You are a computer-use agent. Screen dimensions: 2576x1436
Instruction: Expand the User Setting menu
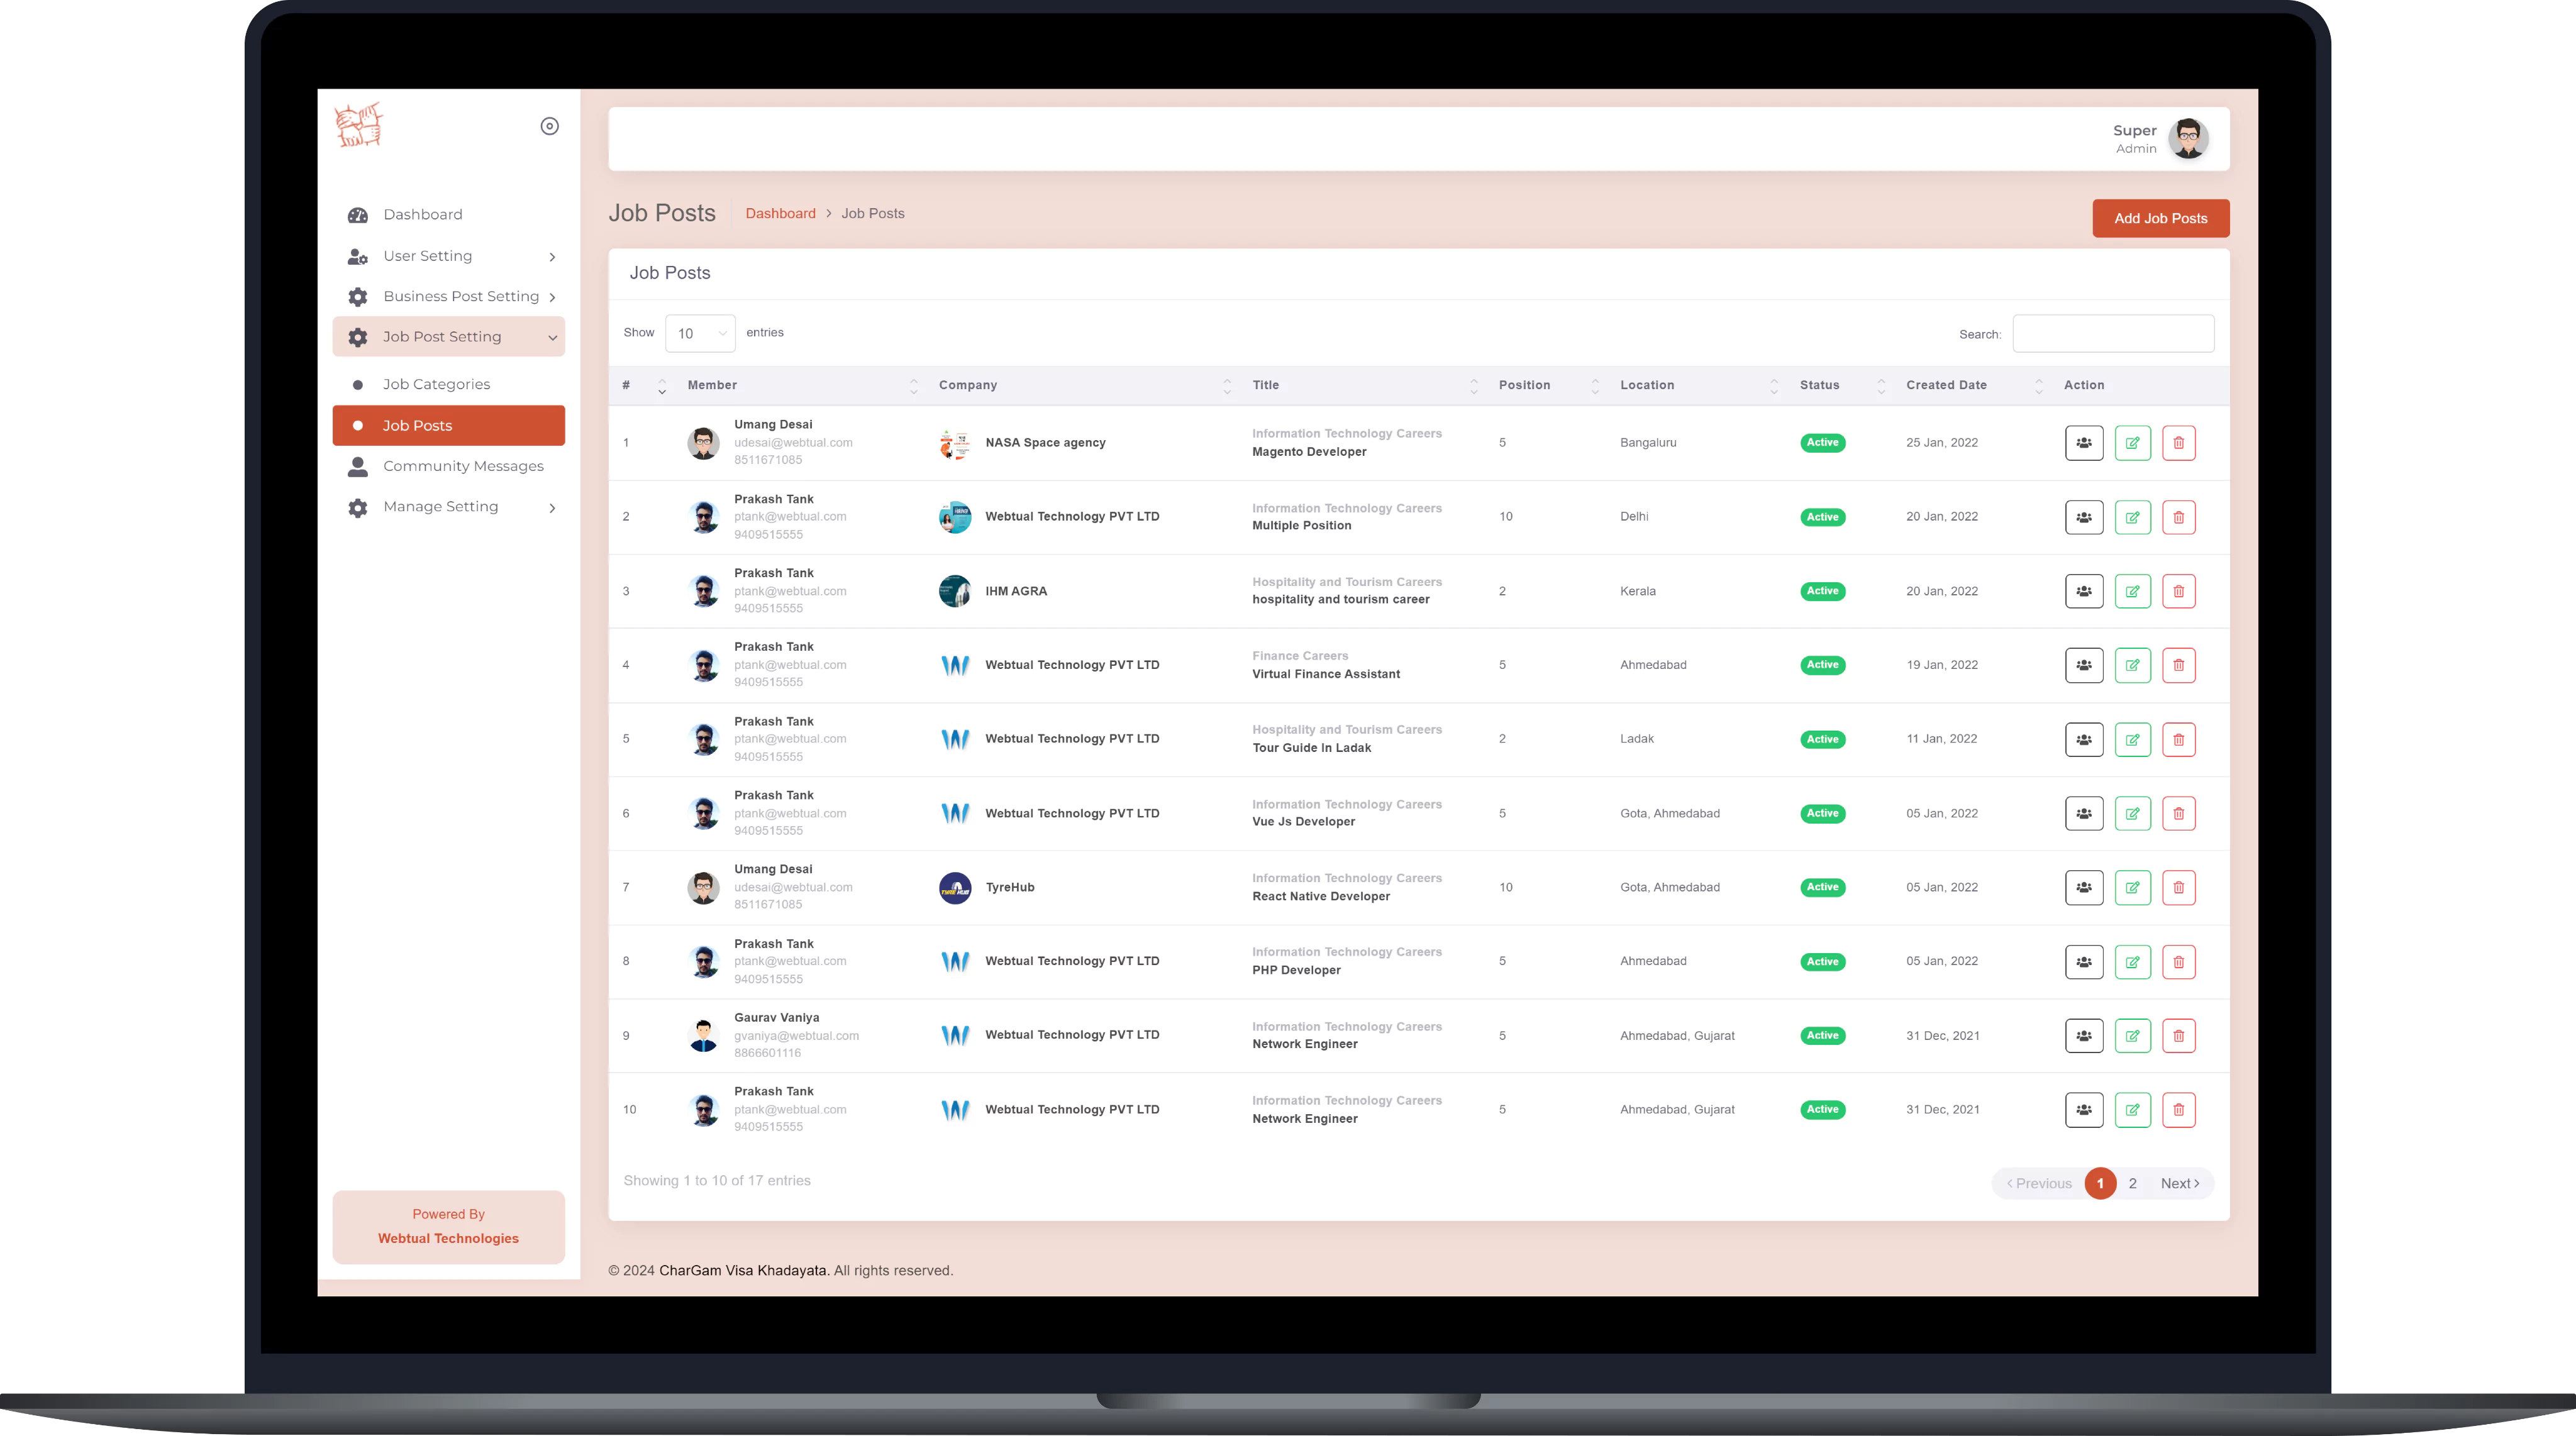pyautogui.click(x=448, y=256)
